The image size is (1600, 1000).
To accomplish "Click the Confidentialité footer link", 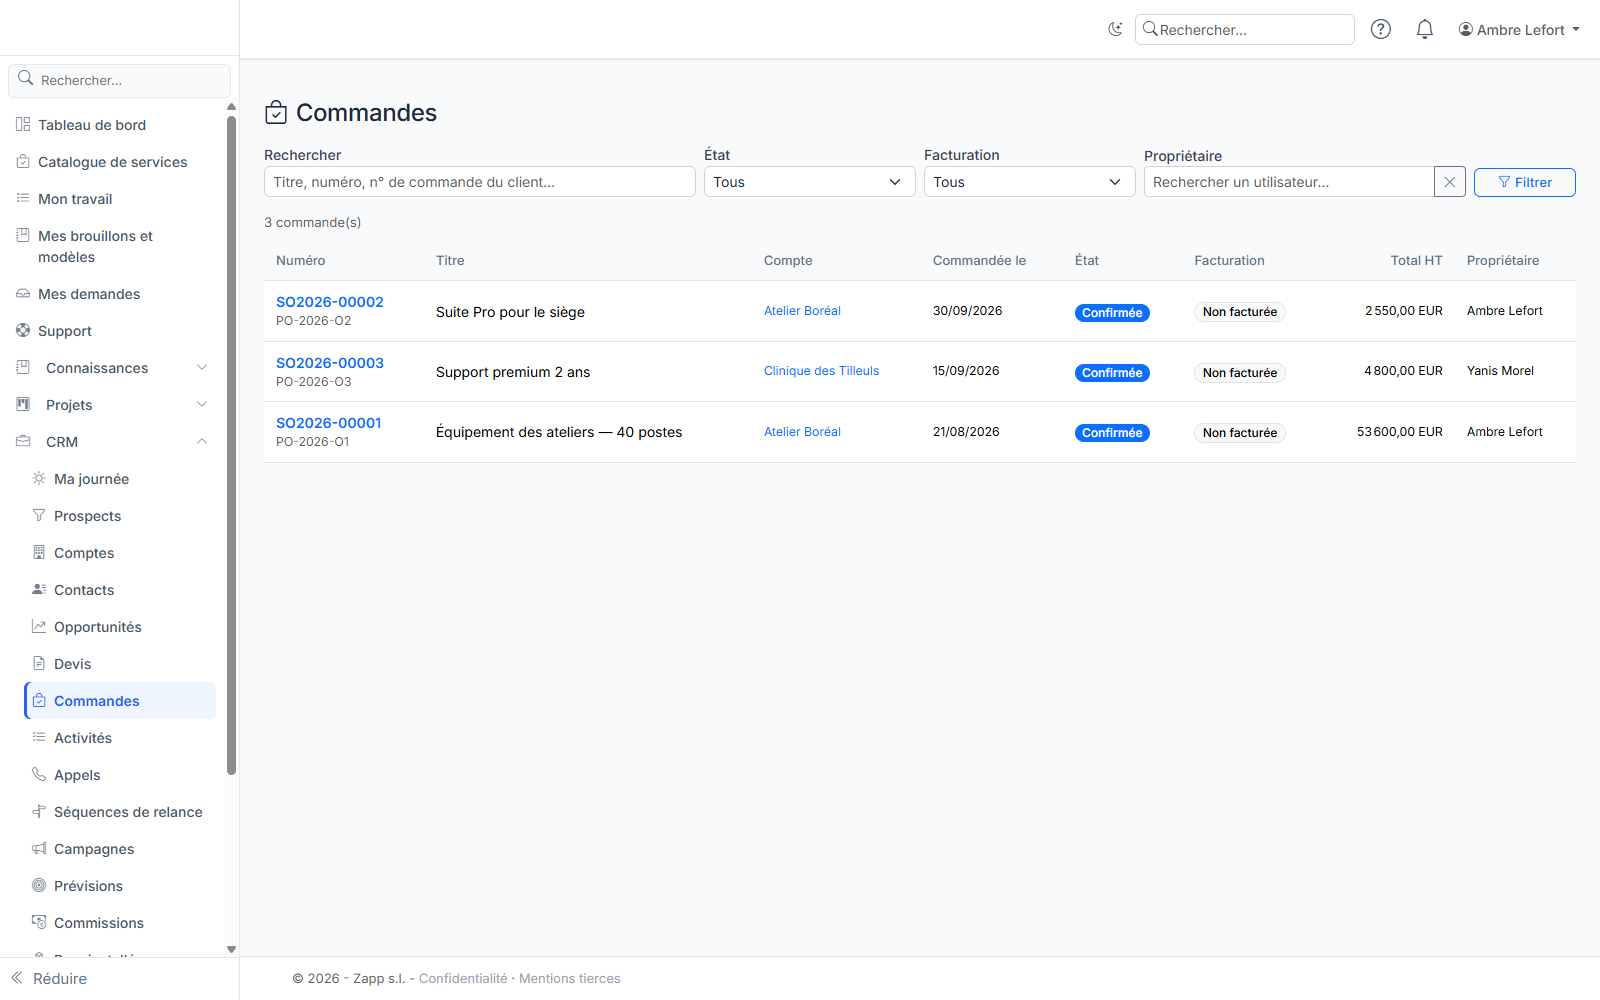I will [463, 978].
